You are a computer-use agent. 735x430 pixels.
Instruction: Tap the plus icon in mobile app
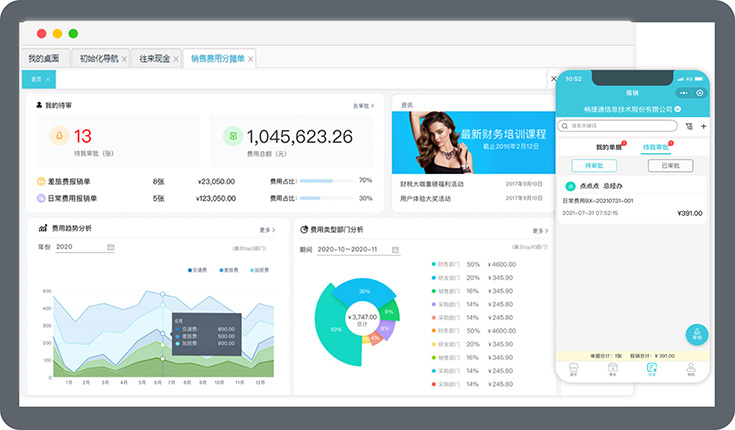click(703, 126)
